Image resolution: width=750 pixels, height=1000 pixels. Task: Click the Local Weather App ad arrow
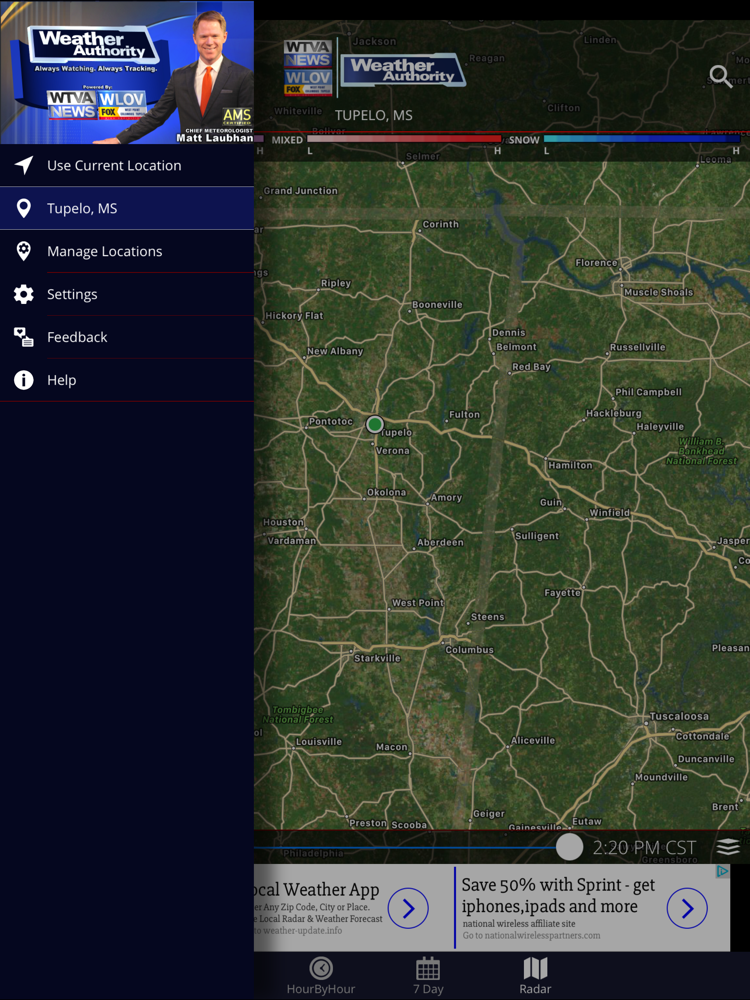408,908
